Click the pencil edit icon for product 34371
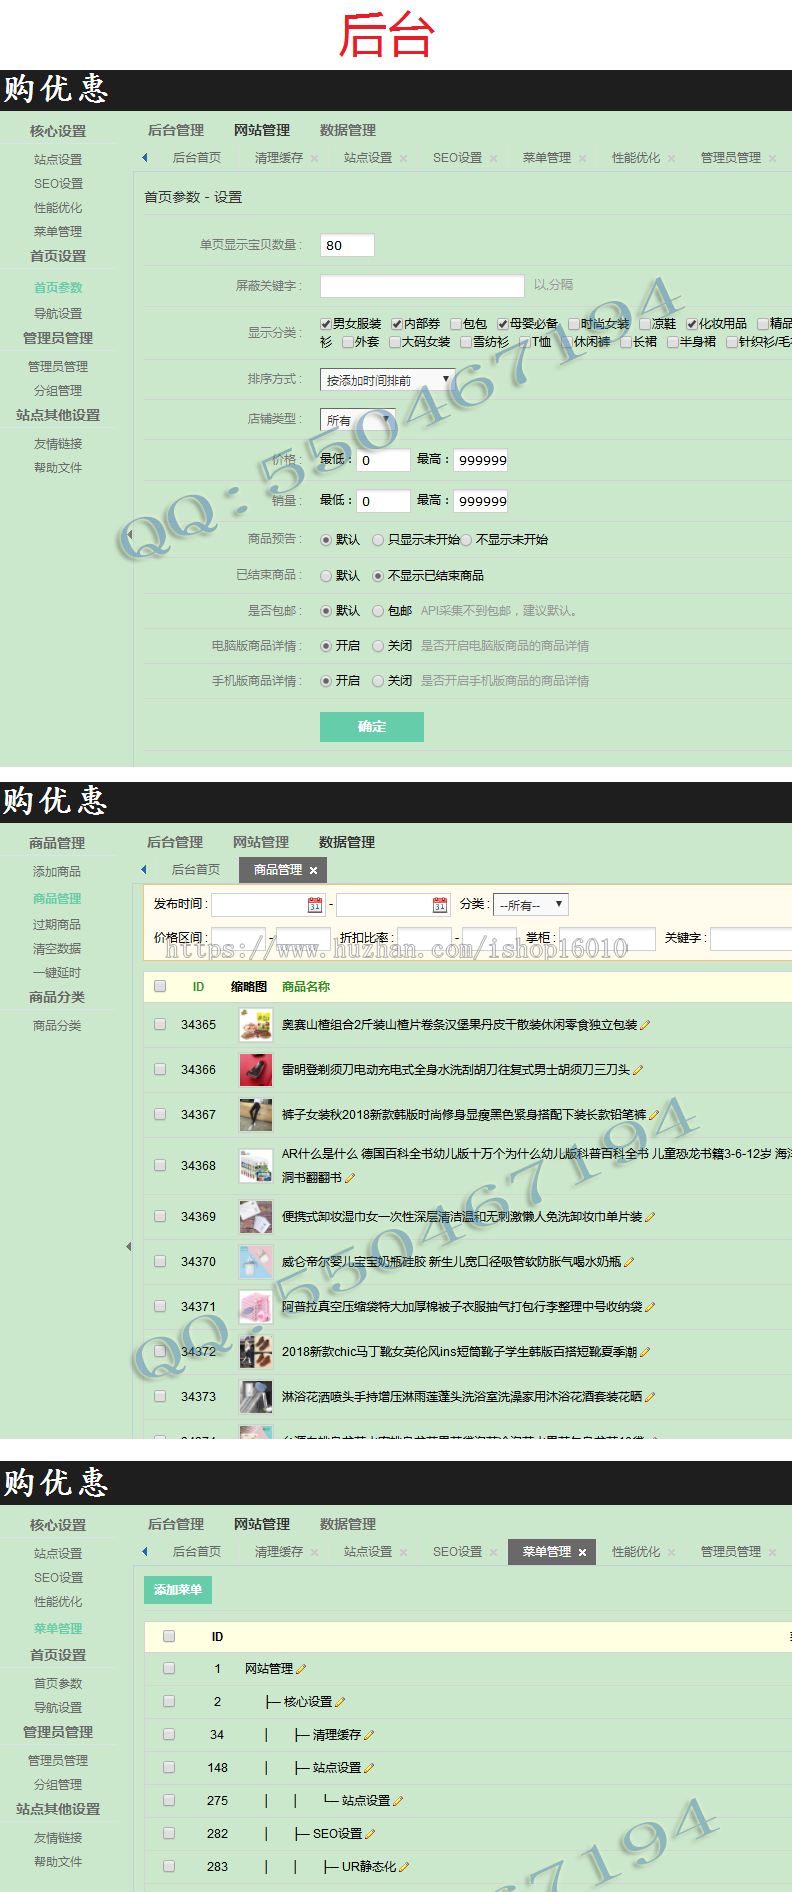The image size is (792, 1892). 650,1307
